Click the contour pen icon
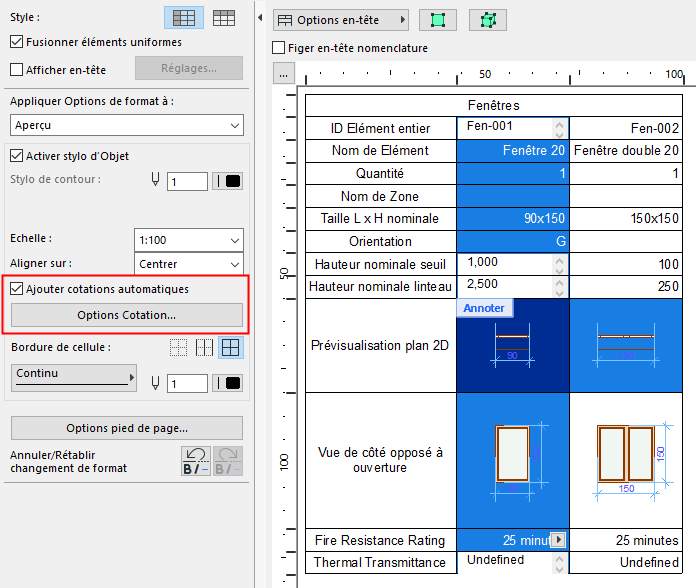Image resolution: width=696 pixels, height=588 pixels. tap(155, 180)
